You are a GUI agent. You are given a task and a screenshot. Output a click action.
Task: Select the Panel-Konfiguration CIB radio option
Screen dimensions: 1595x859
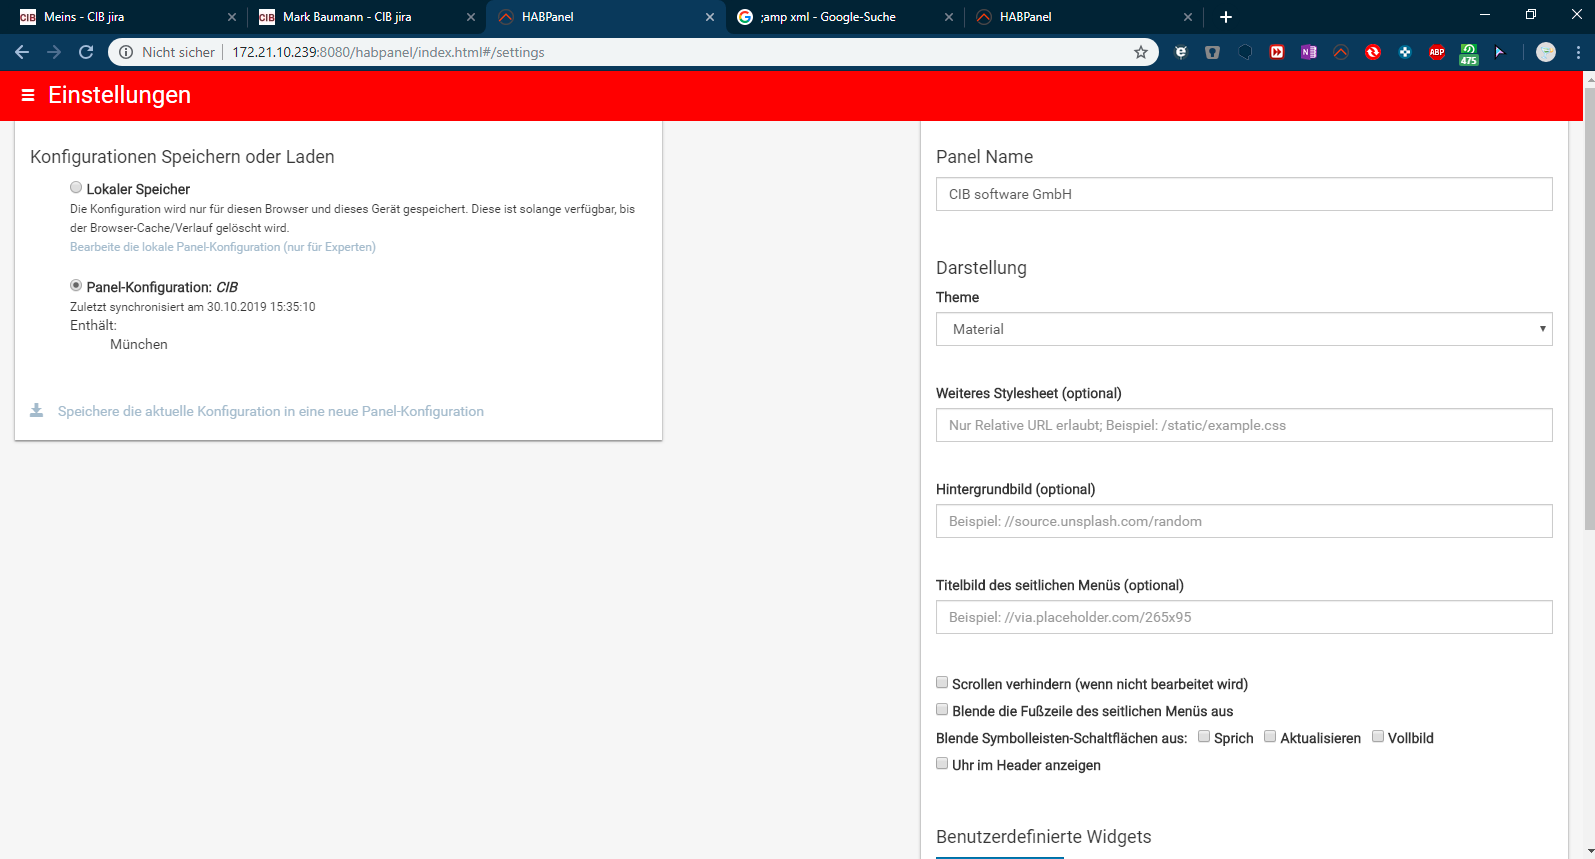pyautogui.click(x=76, y=285)
